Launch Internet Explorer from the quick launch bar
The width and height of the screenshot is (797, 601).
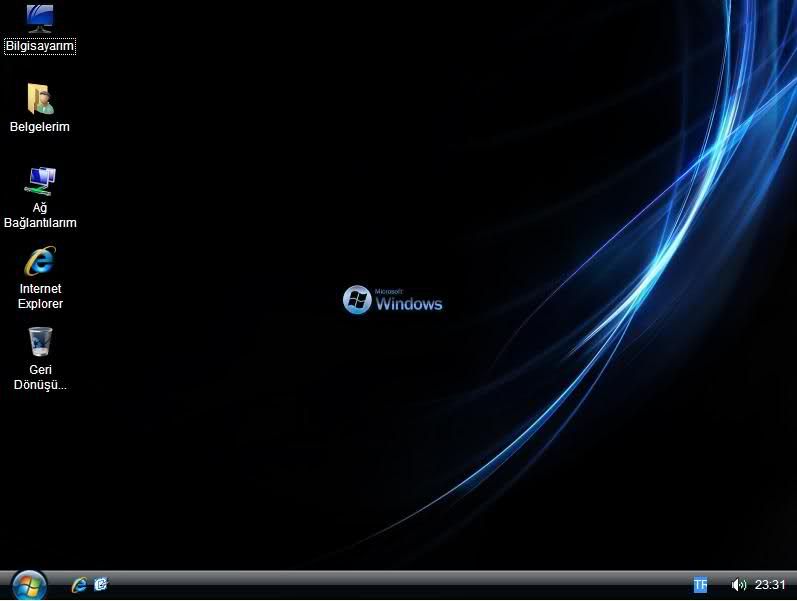tap(78, 585)
